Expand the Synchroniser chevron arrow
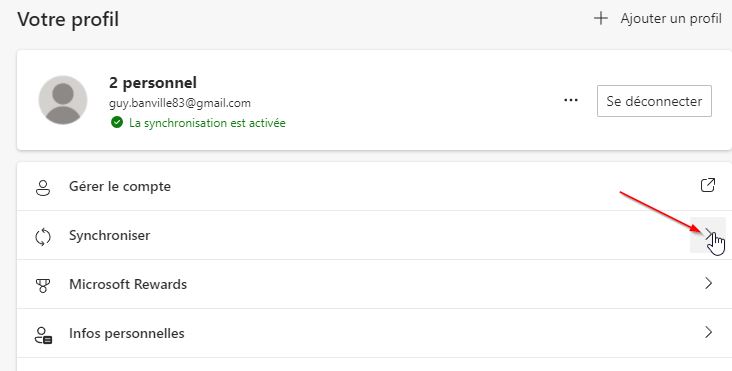This screenshot has width=732, height=371. [x=708, y=235]
